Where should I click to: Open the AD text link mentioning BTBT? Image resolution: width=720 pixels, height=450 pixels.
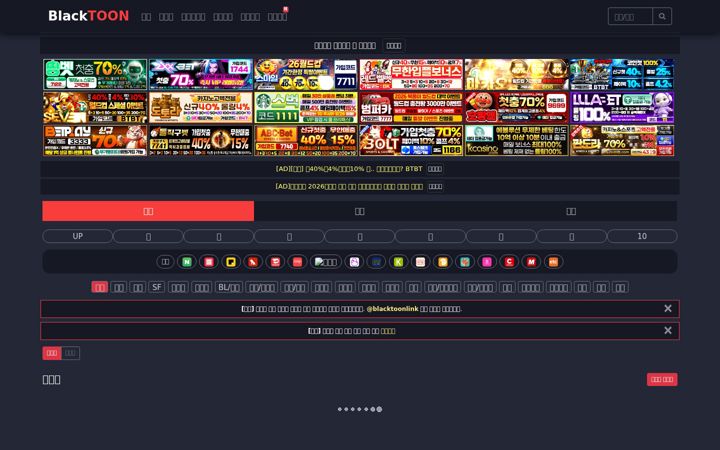[x=349, y=169]
